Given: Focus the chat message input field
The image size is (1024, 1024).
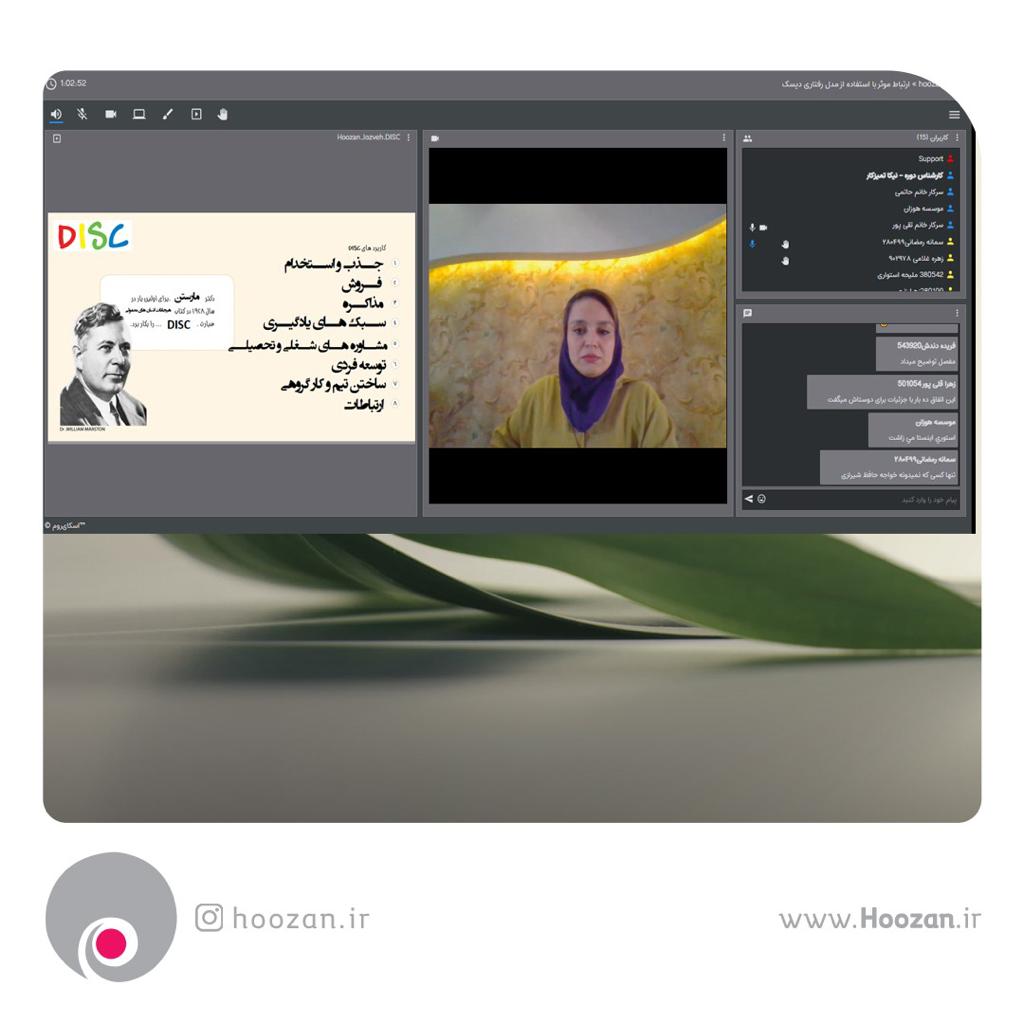Looking at the screenshot, I should point(863,500).
